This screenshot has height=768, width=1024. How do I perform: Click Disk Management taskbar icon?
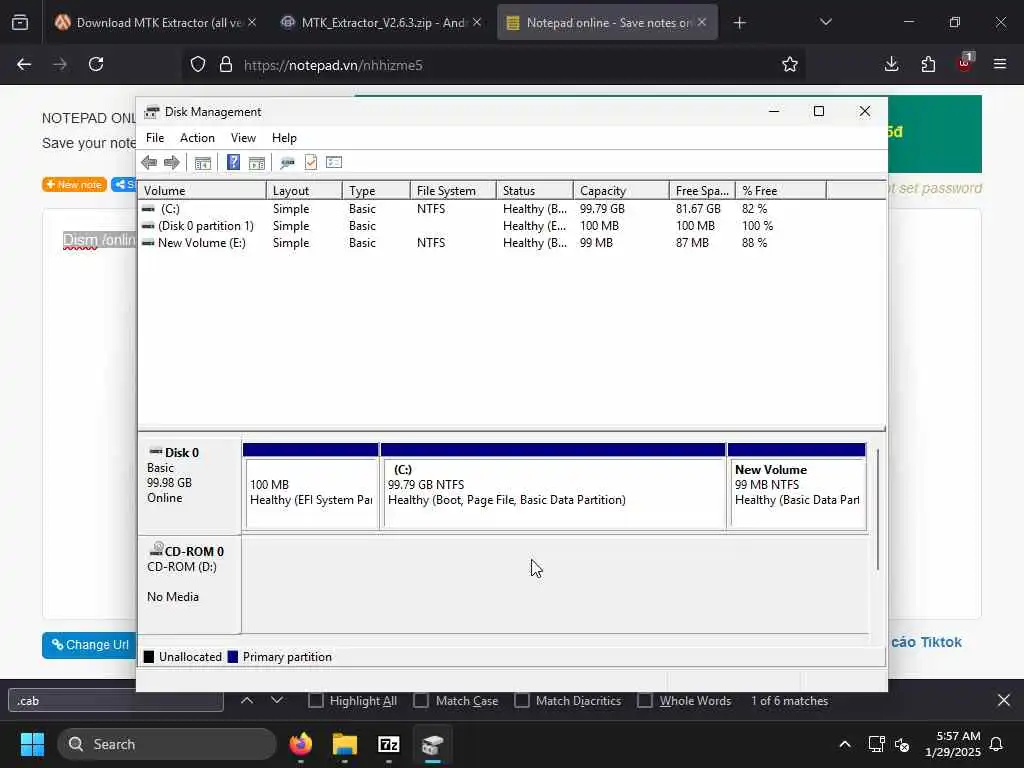click(x=432, y=744)
